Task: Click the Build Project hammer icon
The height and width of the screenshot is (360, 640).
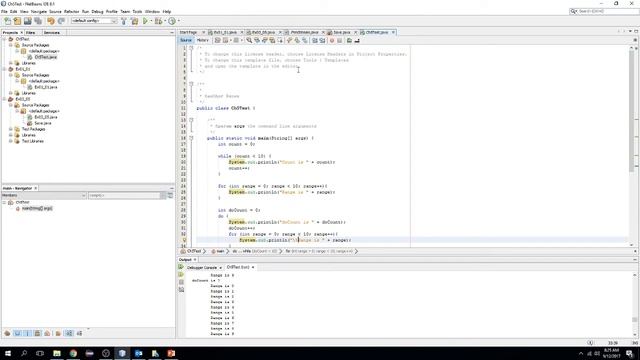Action: [x=124, y=21]
